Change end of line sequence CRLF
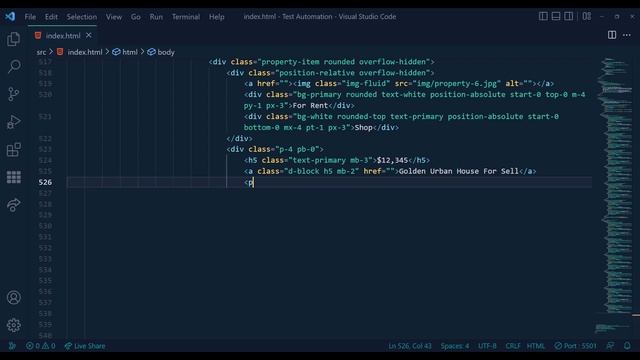This screenshot has width=640, height=360. pos(513,346)
